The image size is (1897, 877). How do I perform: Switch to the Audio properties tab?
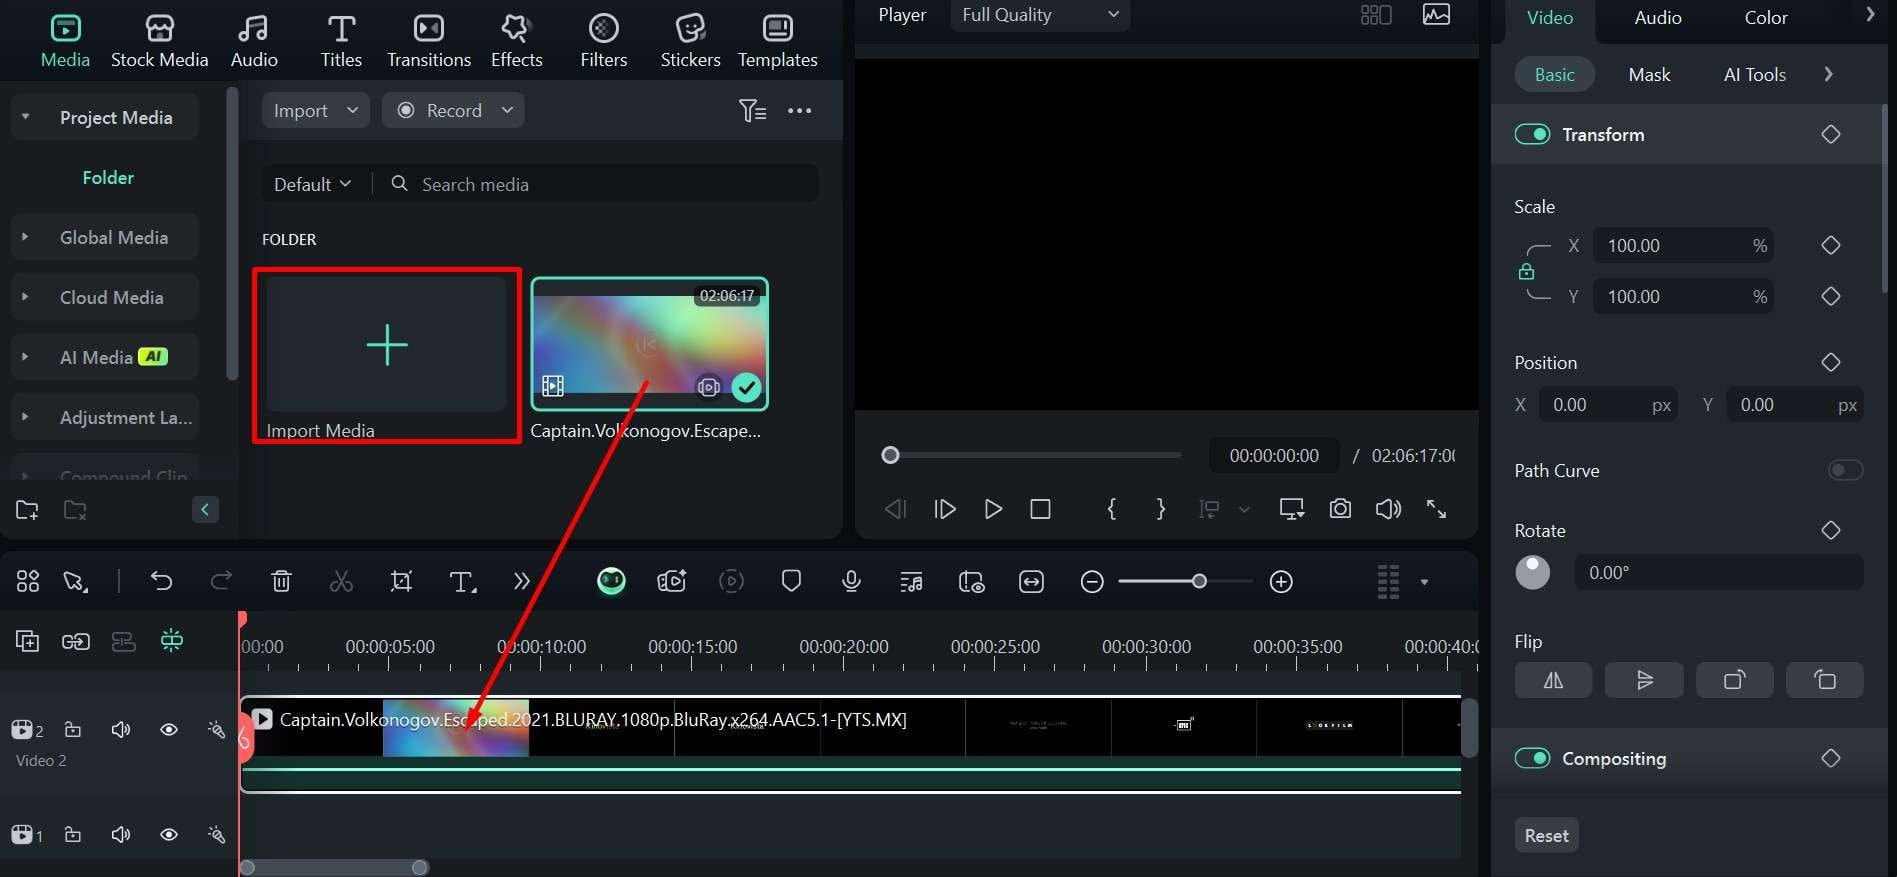[1657, 18]
